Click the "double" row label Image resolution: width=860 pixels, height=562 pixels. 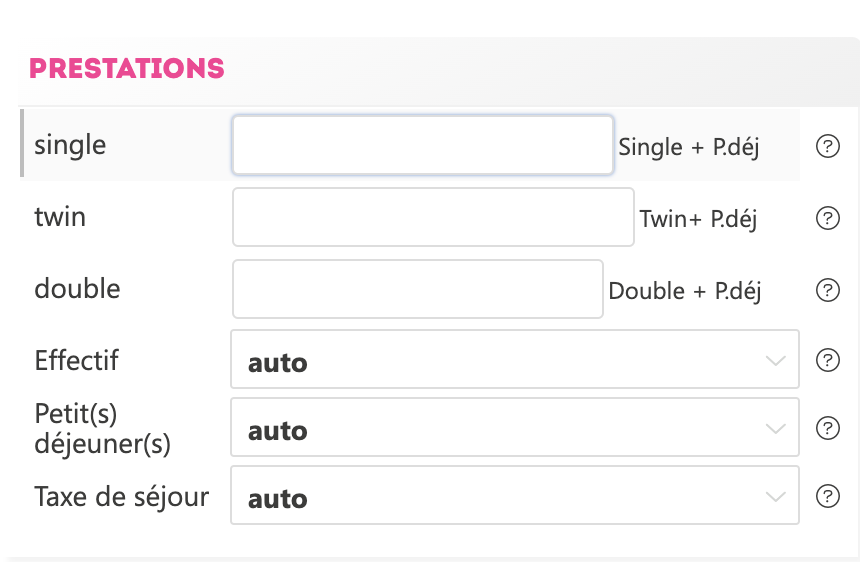coord(77,289)
